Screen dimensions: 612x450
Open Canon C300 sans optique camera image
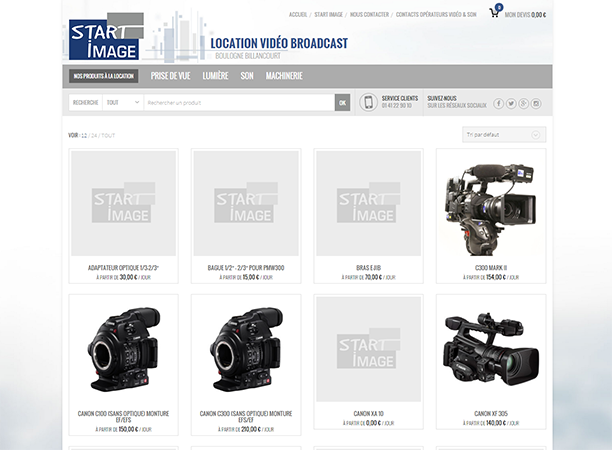246,349
